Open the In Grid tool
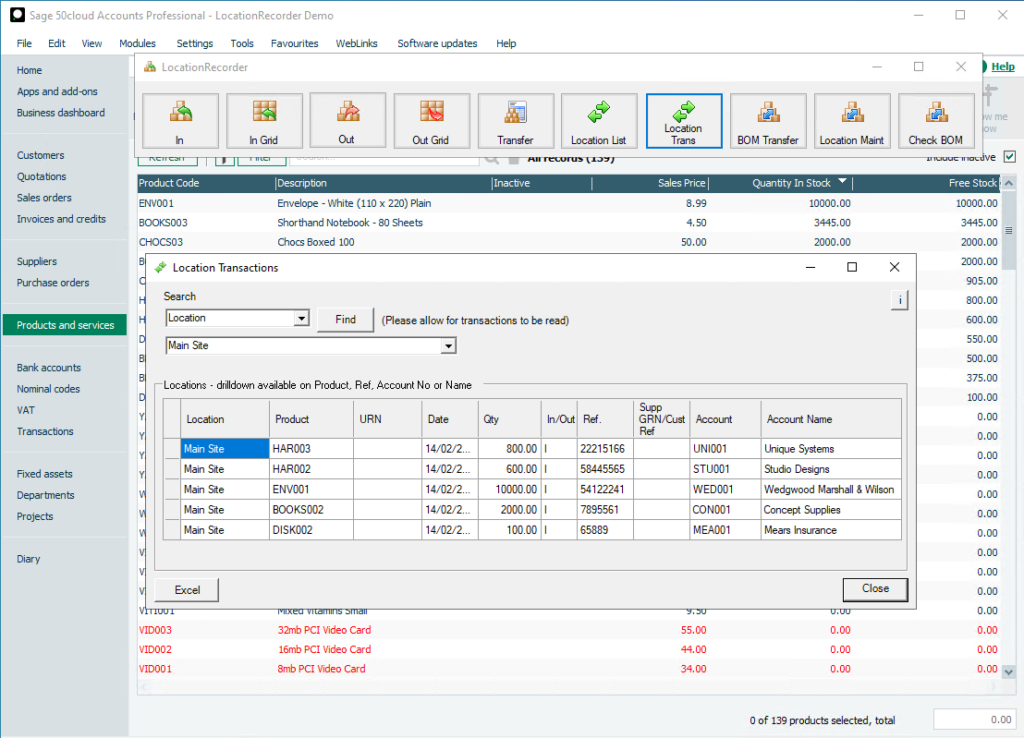The height and width of the screenshot is (738, 1024). [x=263, y=120]
